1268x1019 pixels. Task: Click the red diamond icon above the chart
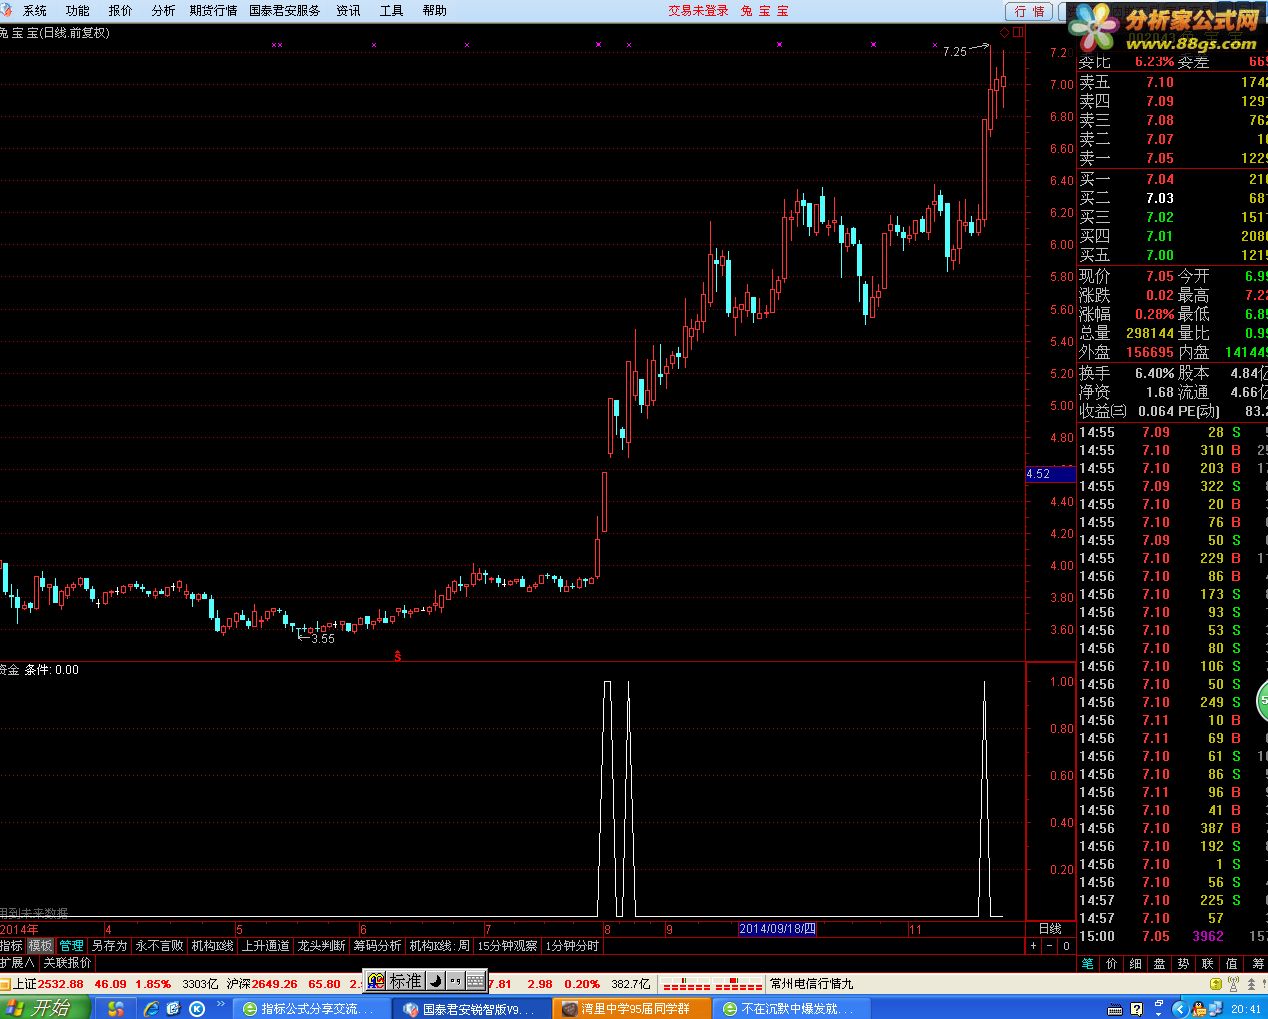pos(1005,32)
